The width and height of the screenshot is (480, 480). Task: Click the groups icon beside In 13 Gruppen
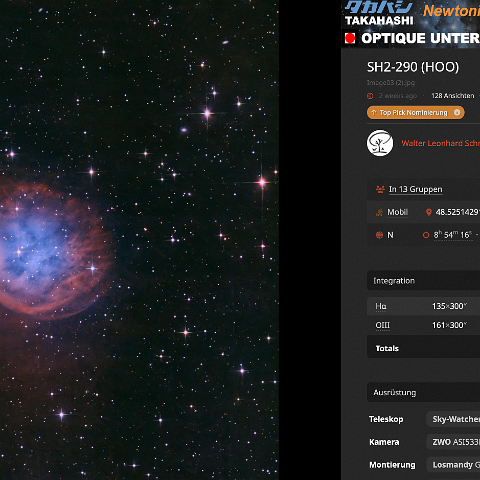pyautogui.click(x=380, y=189)
